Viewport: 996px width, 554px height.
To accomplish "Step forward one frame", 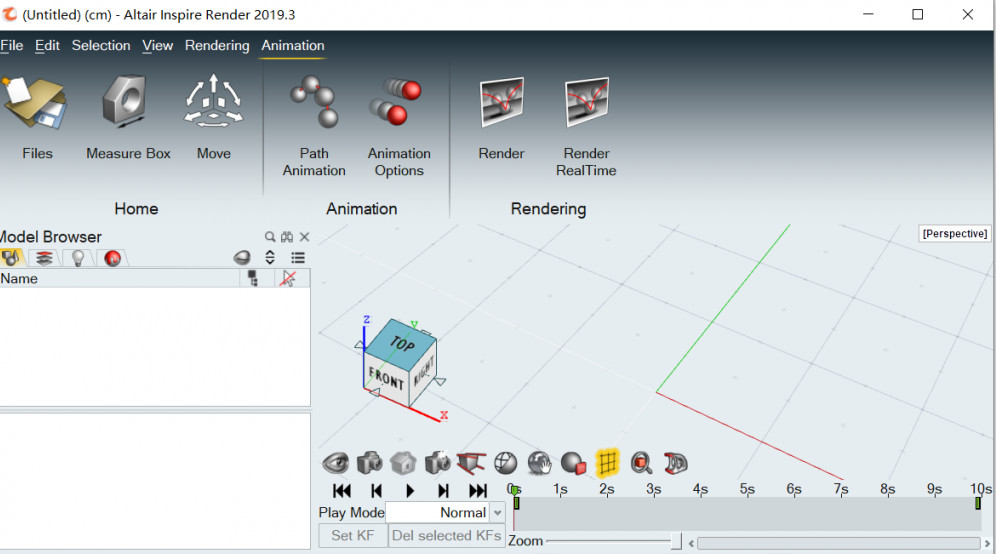I will [x=443, y=490].
